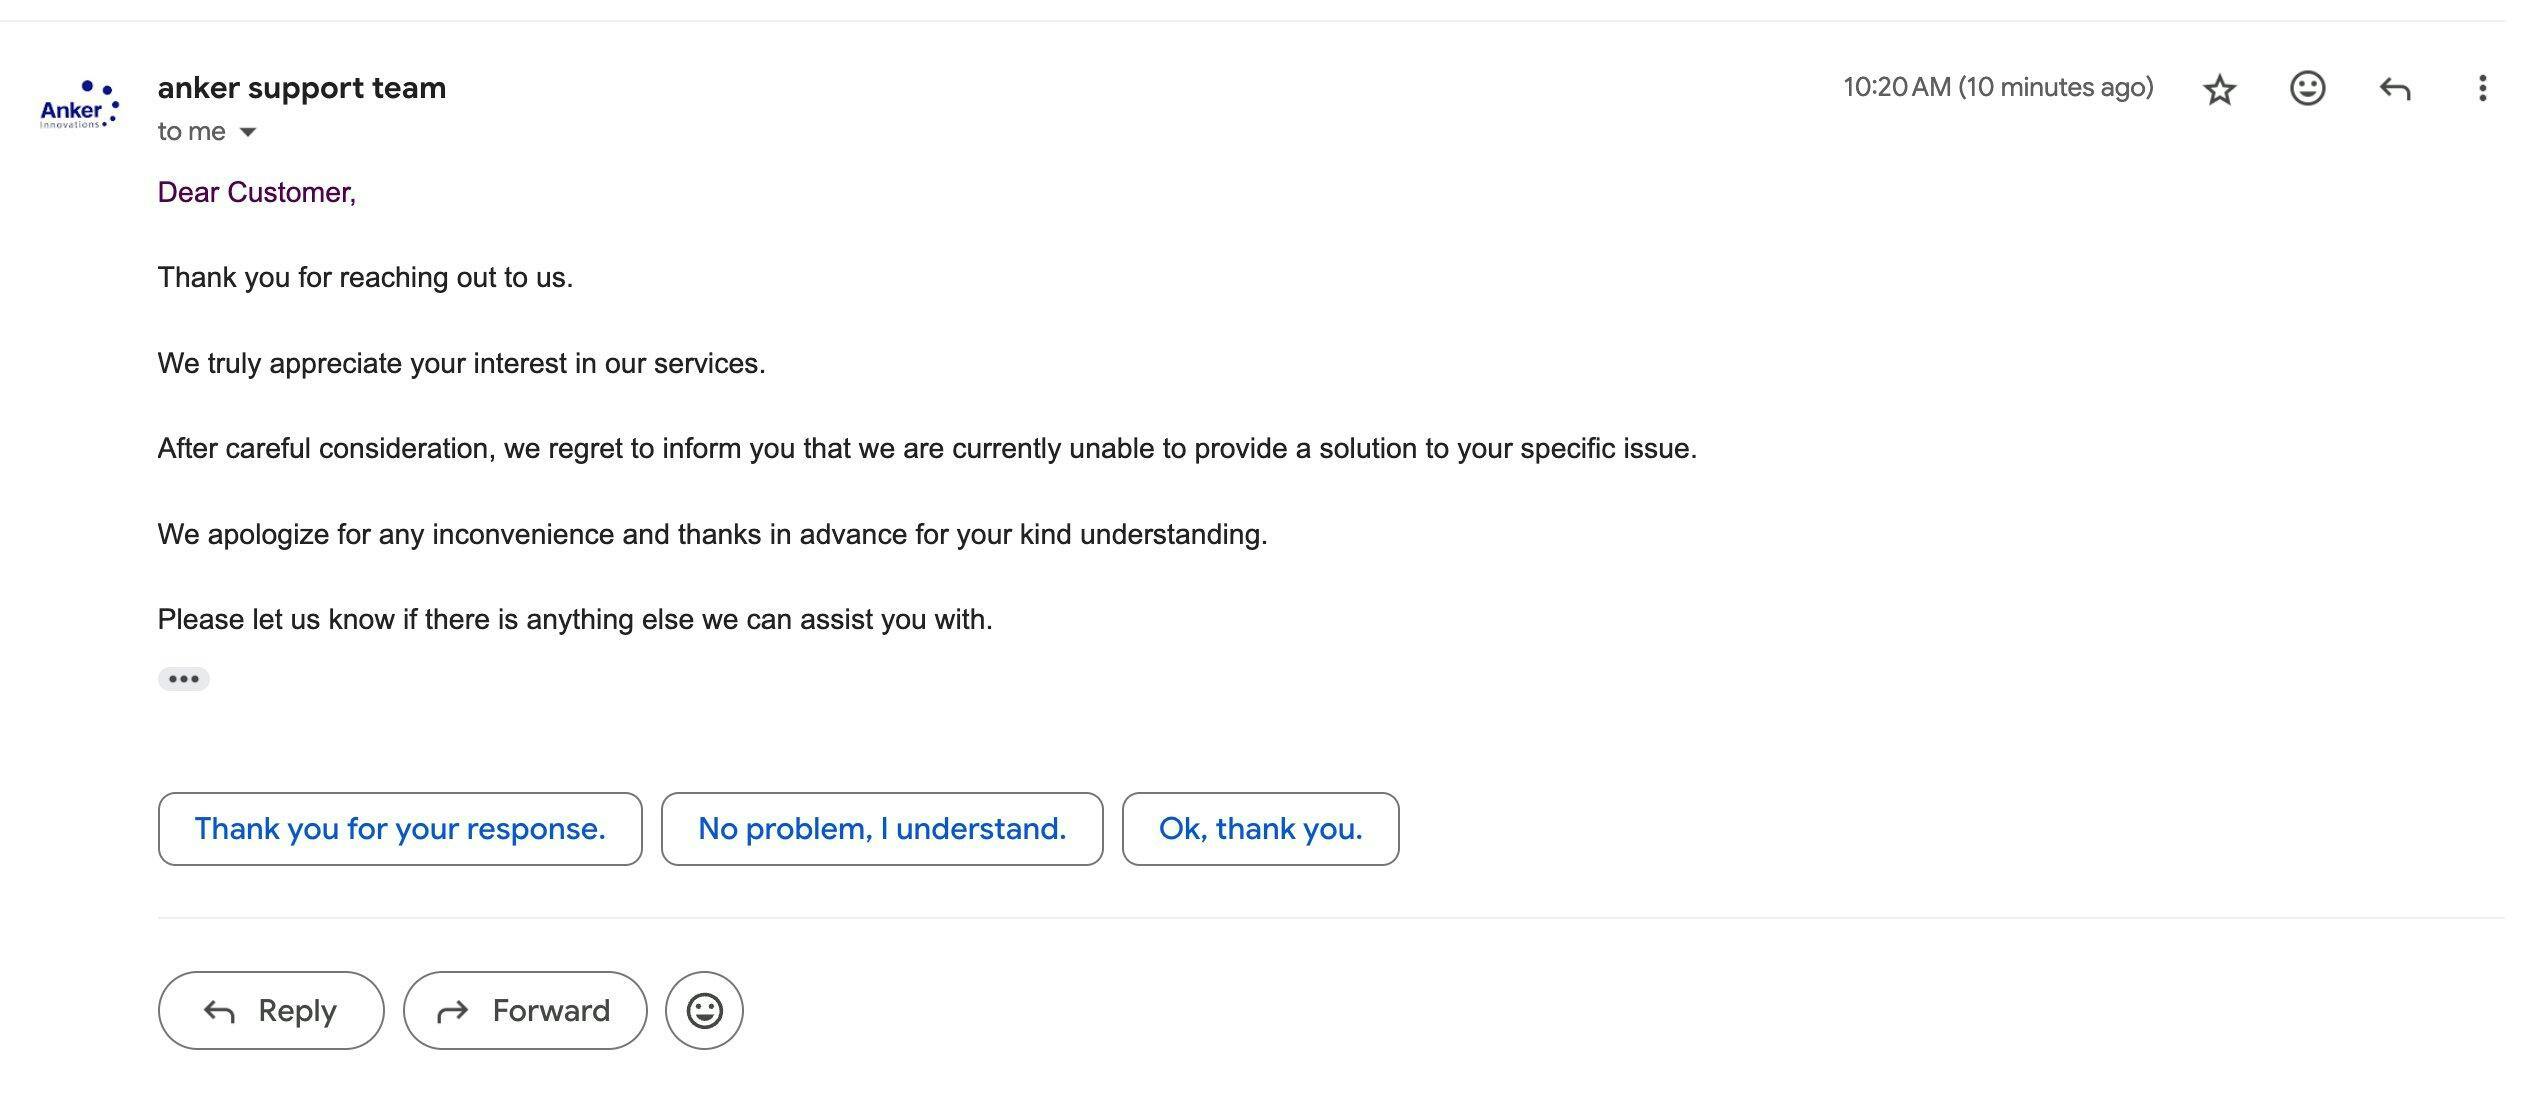
Task: Star this email from anker support team
Action: [x=2219, y=89]
